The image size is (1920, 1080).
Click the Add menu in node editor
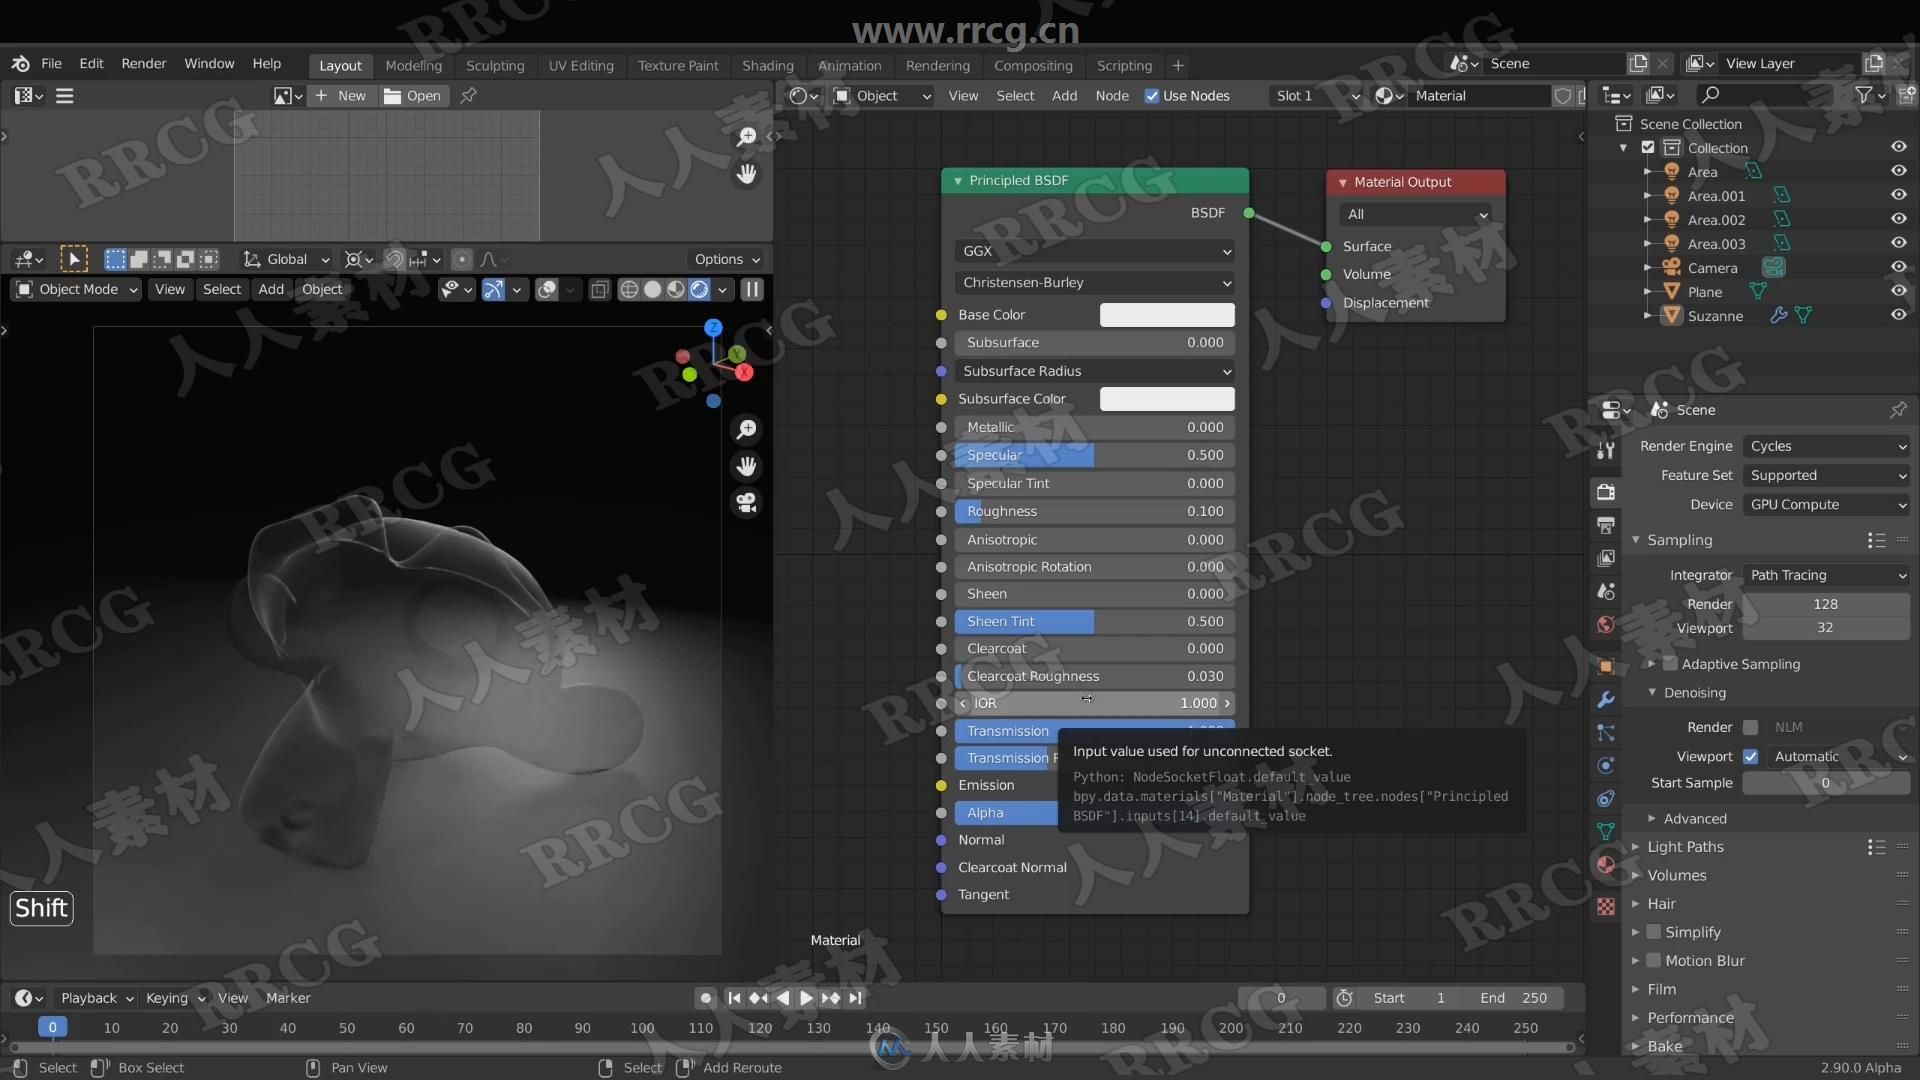(x=1063, y=95)
